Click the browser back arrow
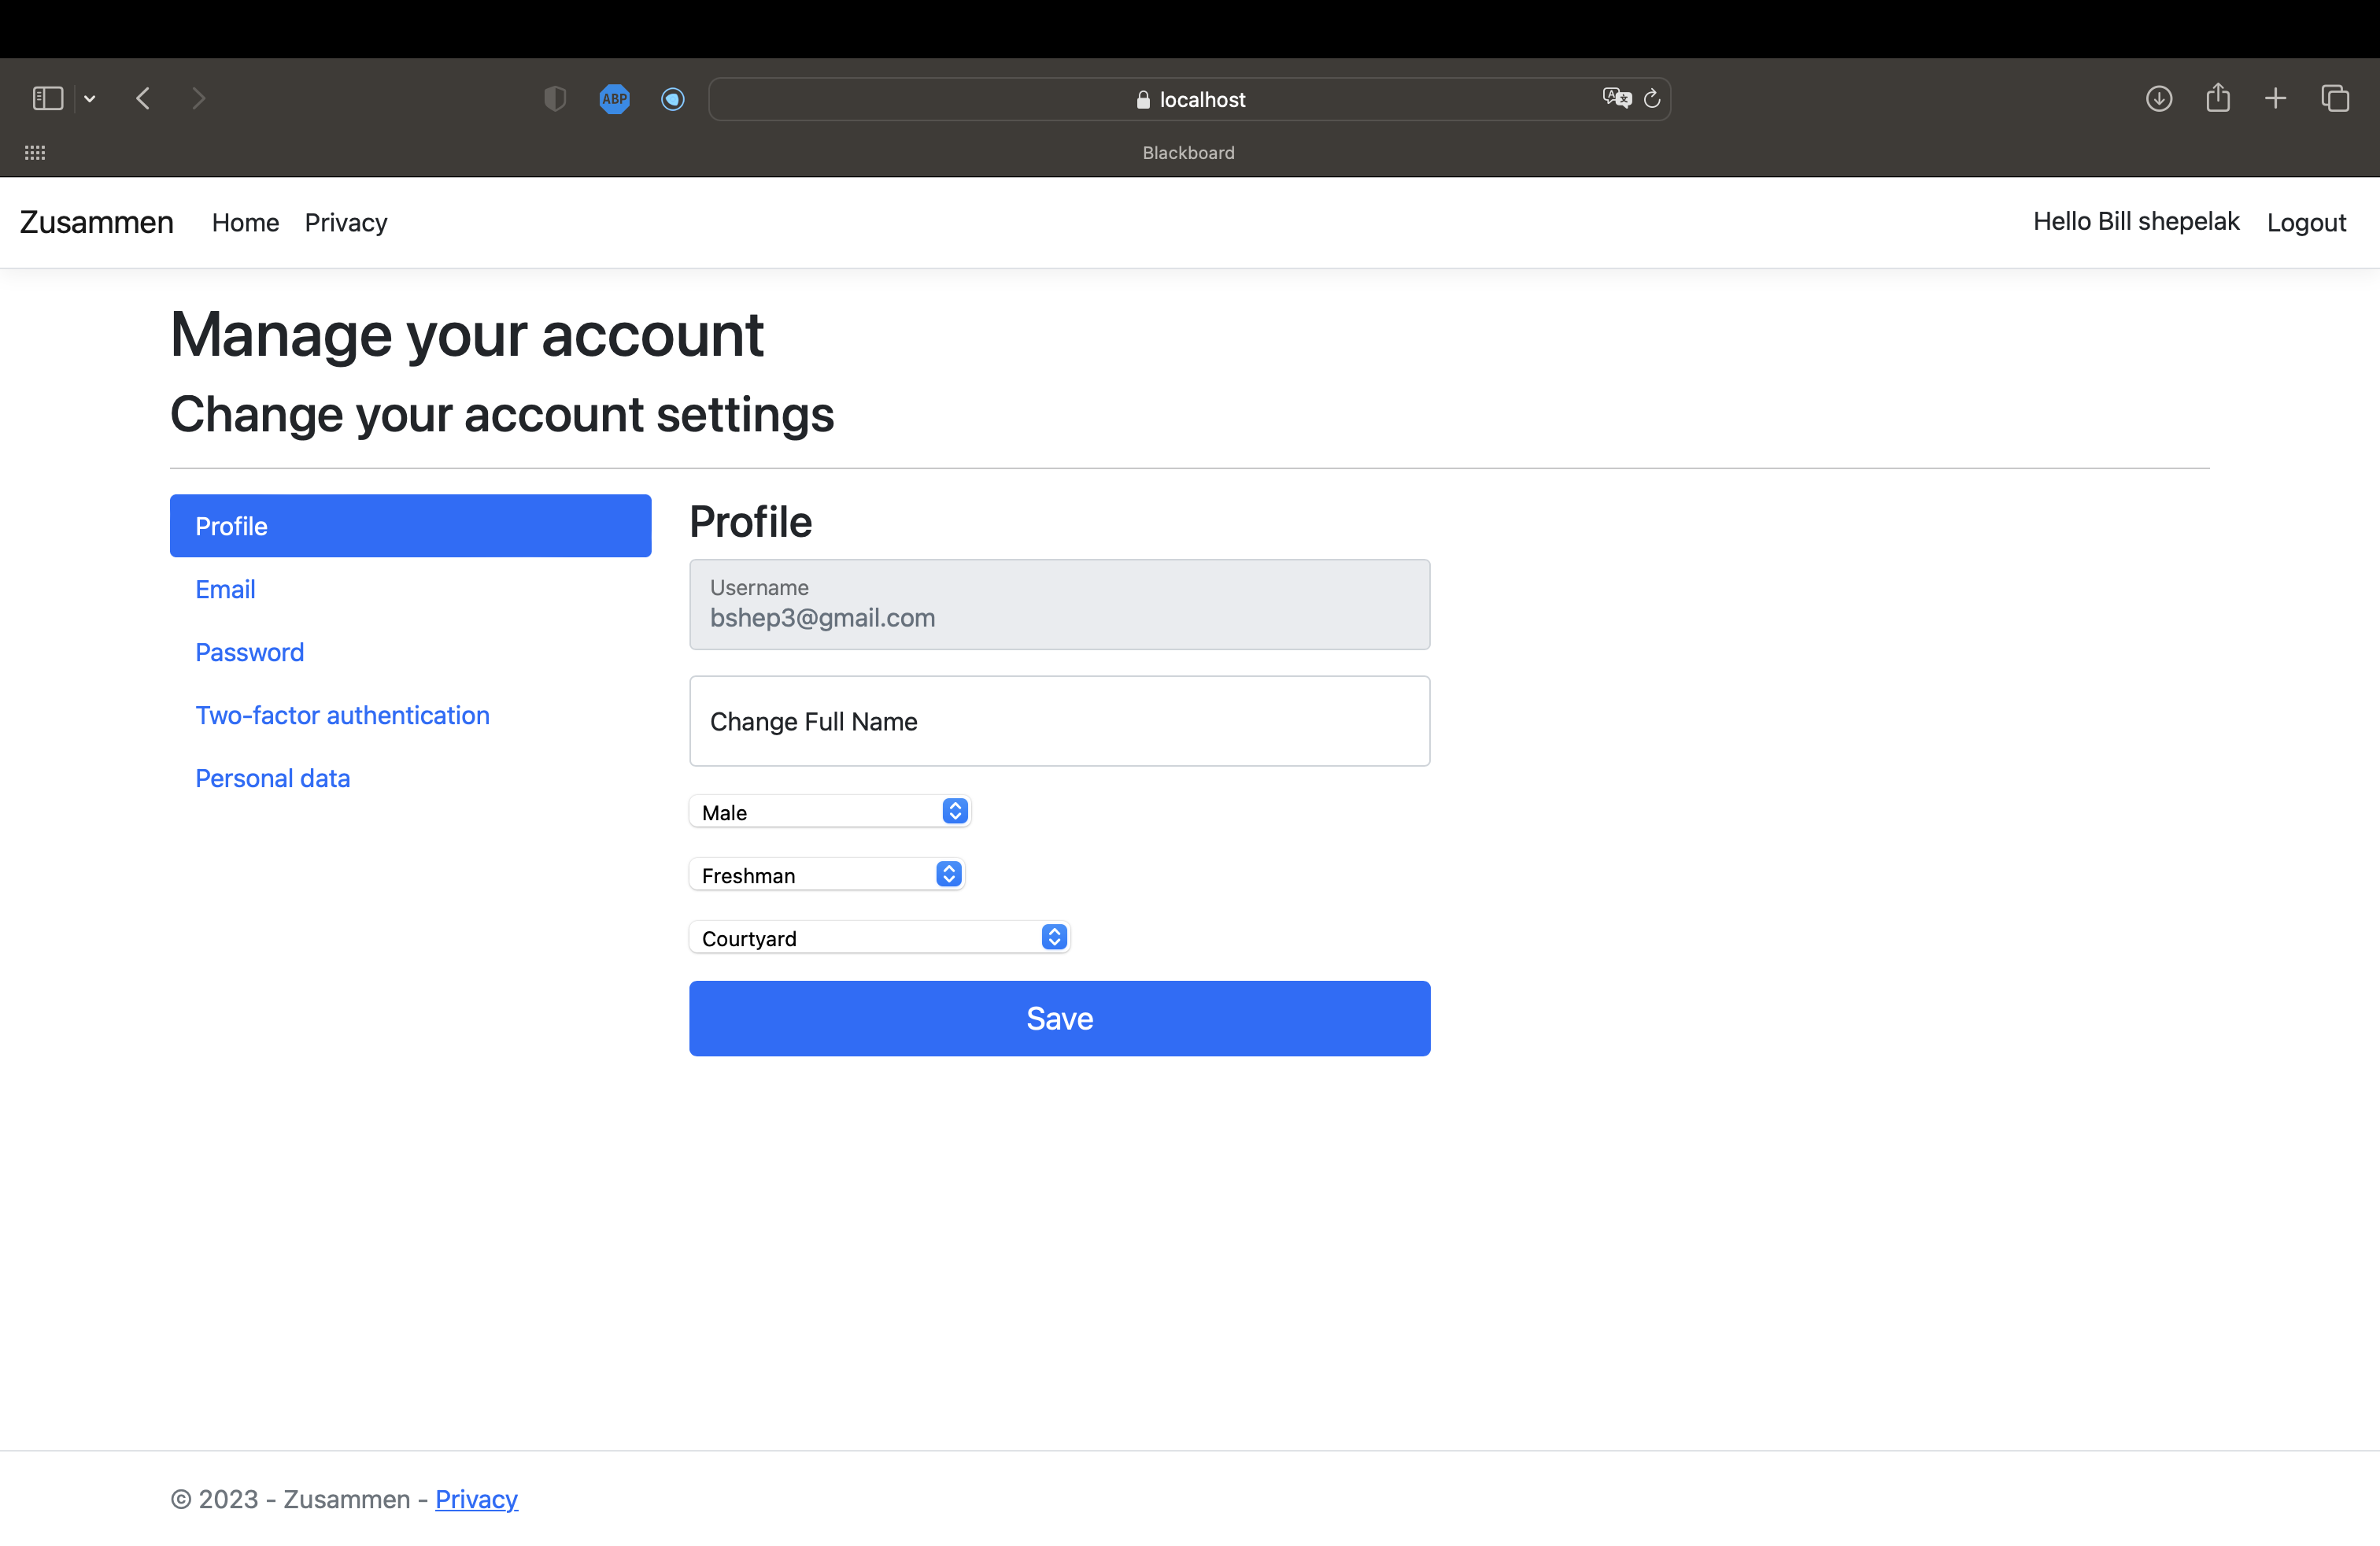 pos(143,98)
